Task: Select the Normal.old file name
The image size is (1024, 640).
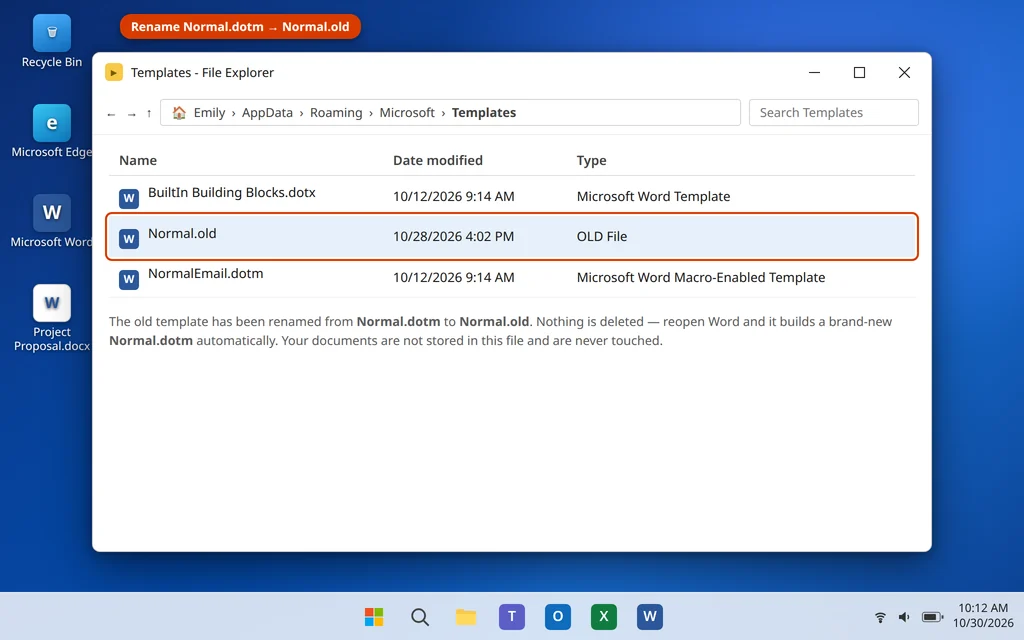Action: [182, 233]
